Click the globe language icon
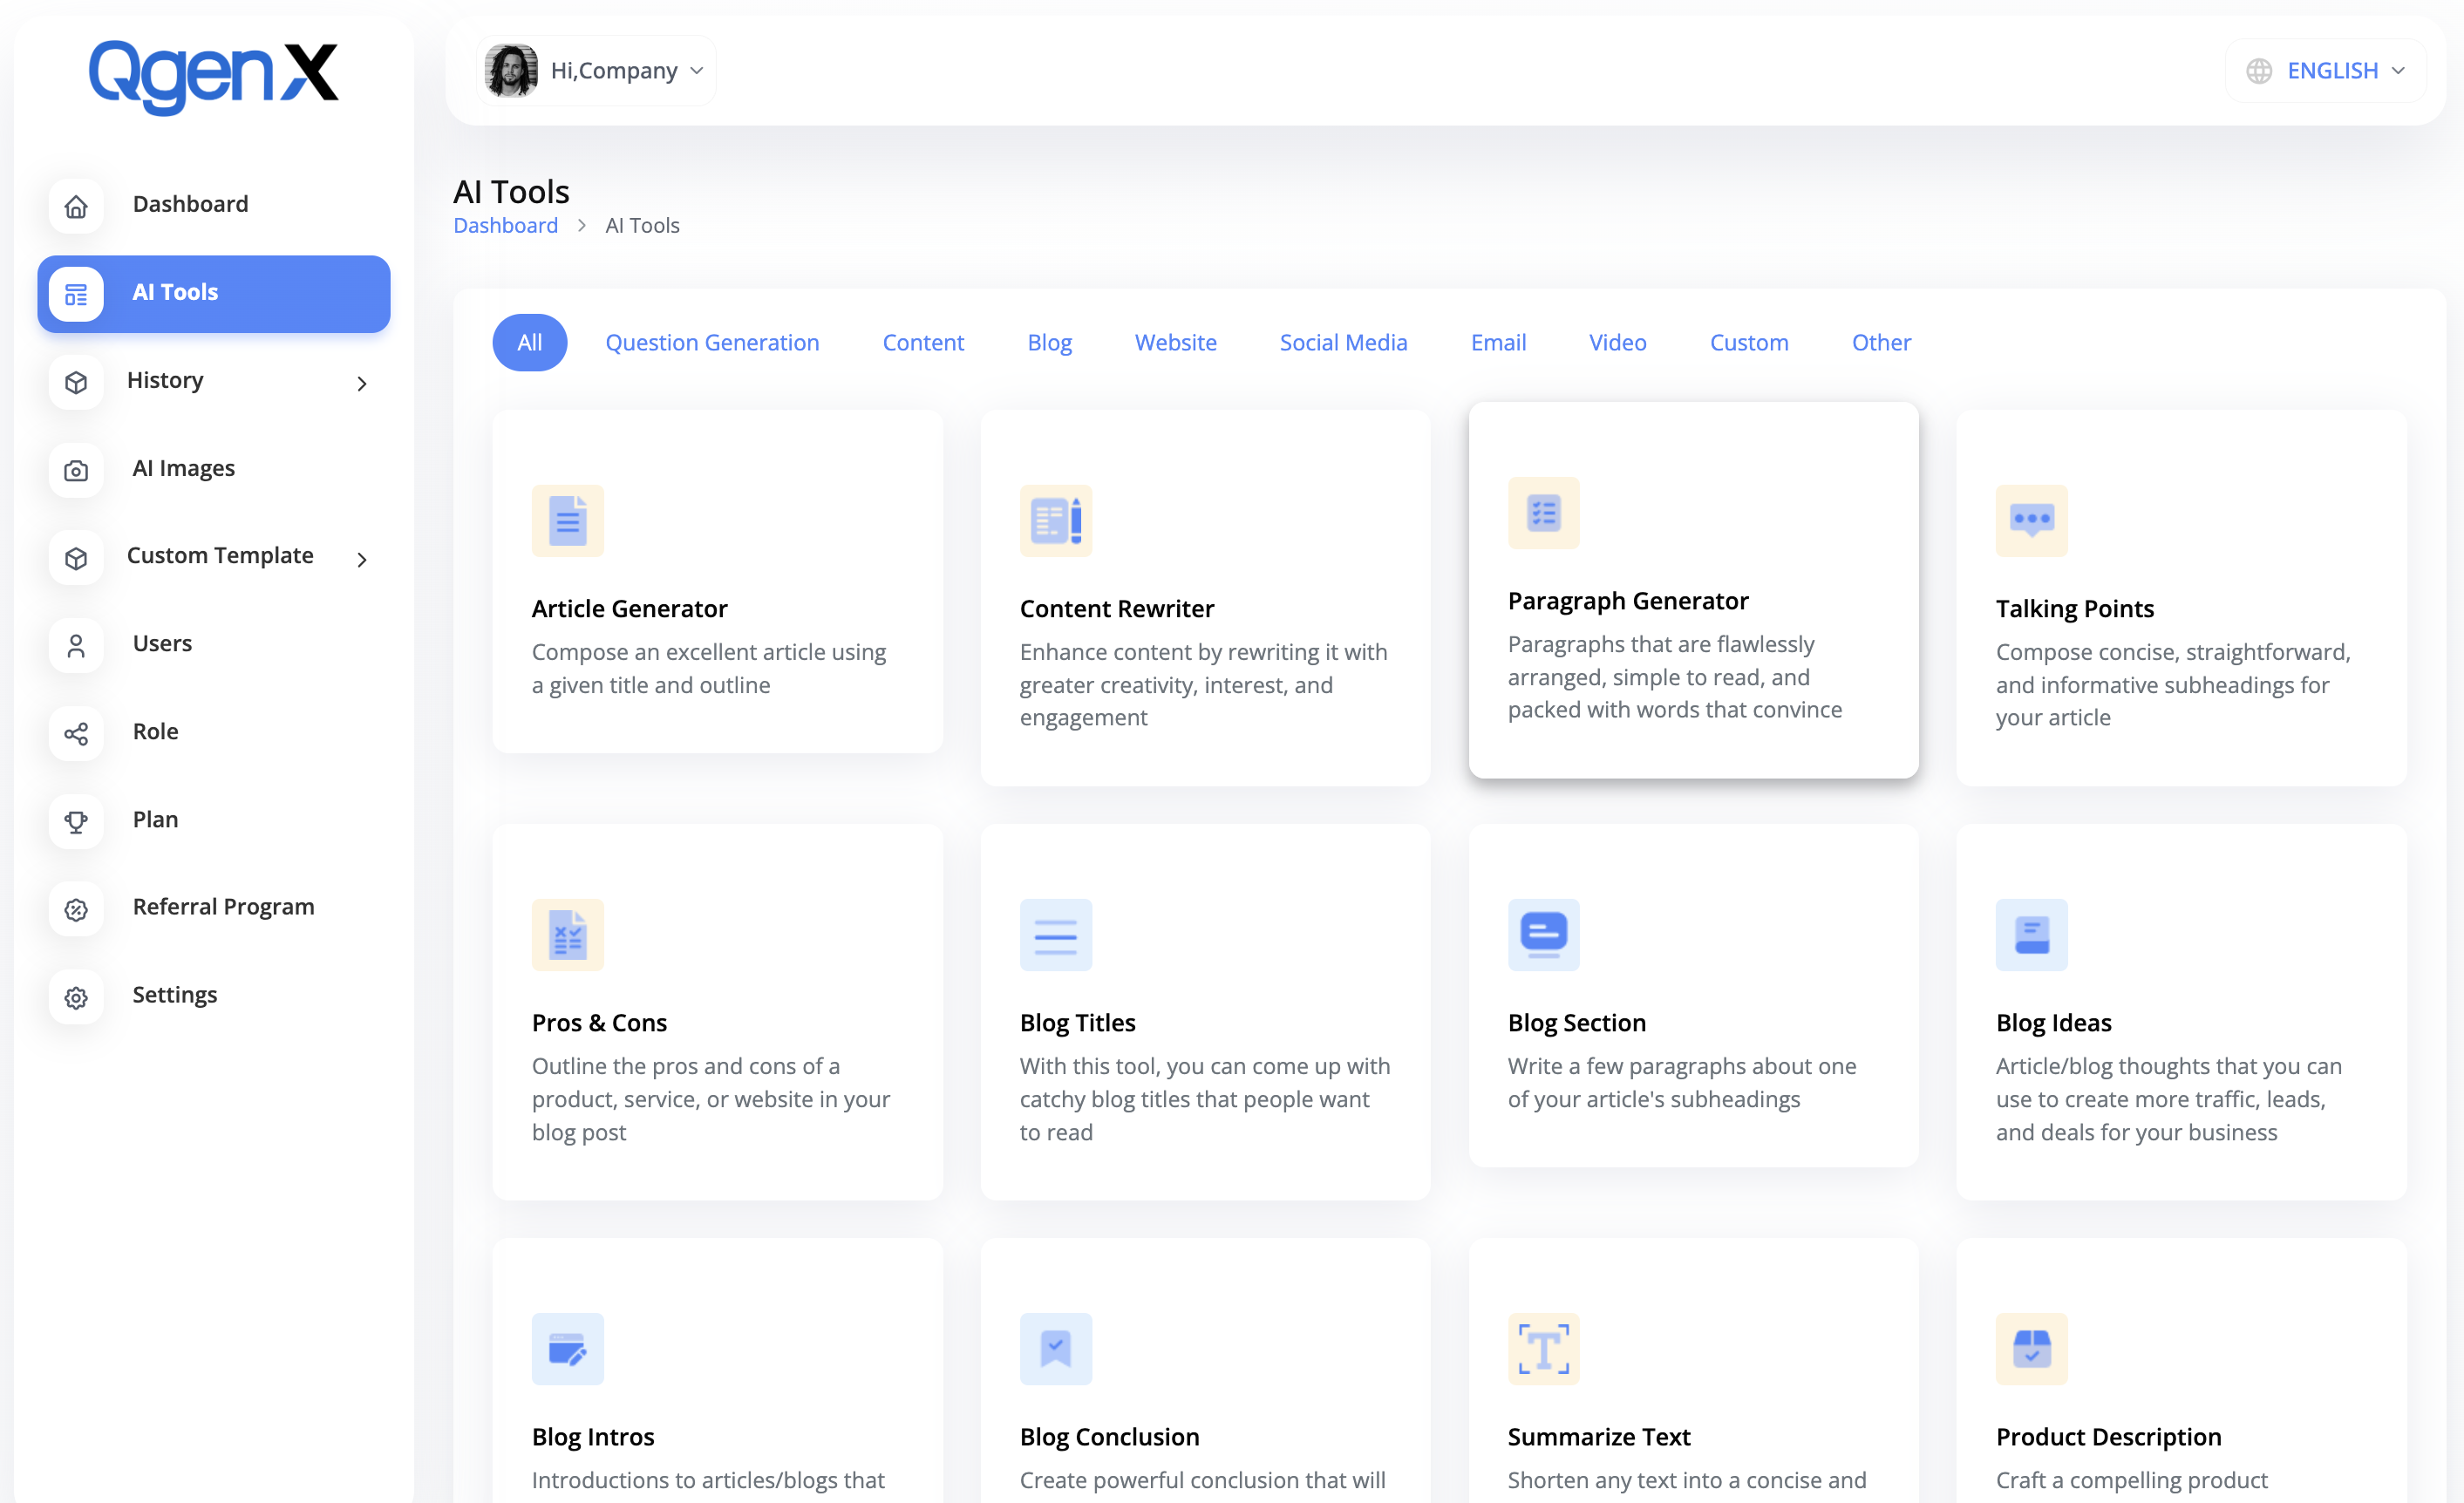The height and width of the screenshot is (1503, 2464). point(2258,70)
